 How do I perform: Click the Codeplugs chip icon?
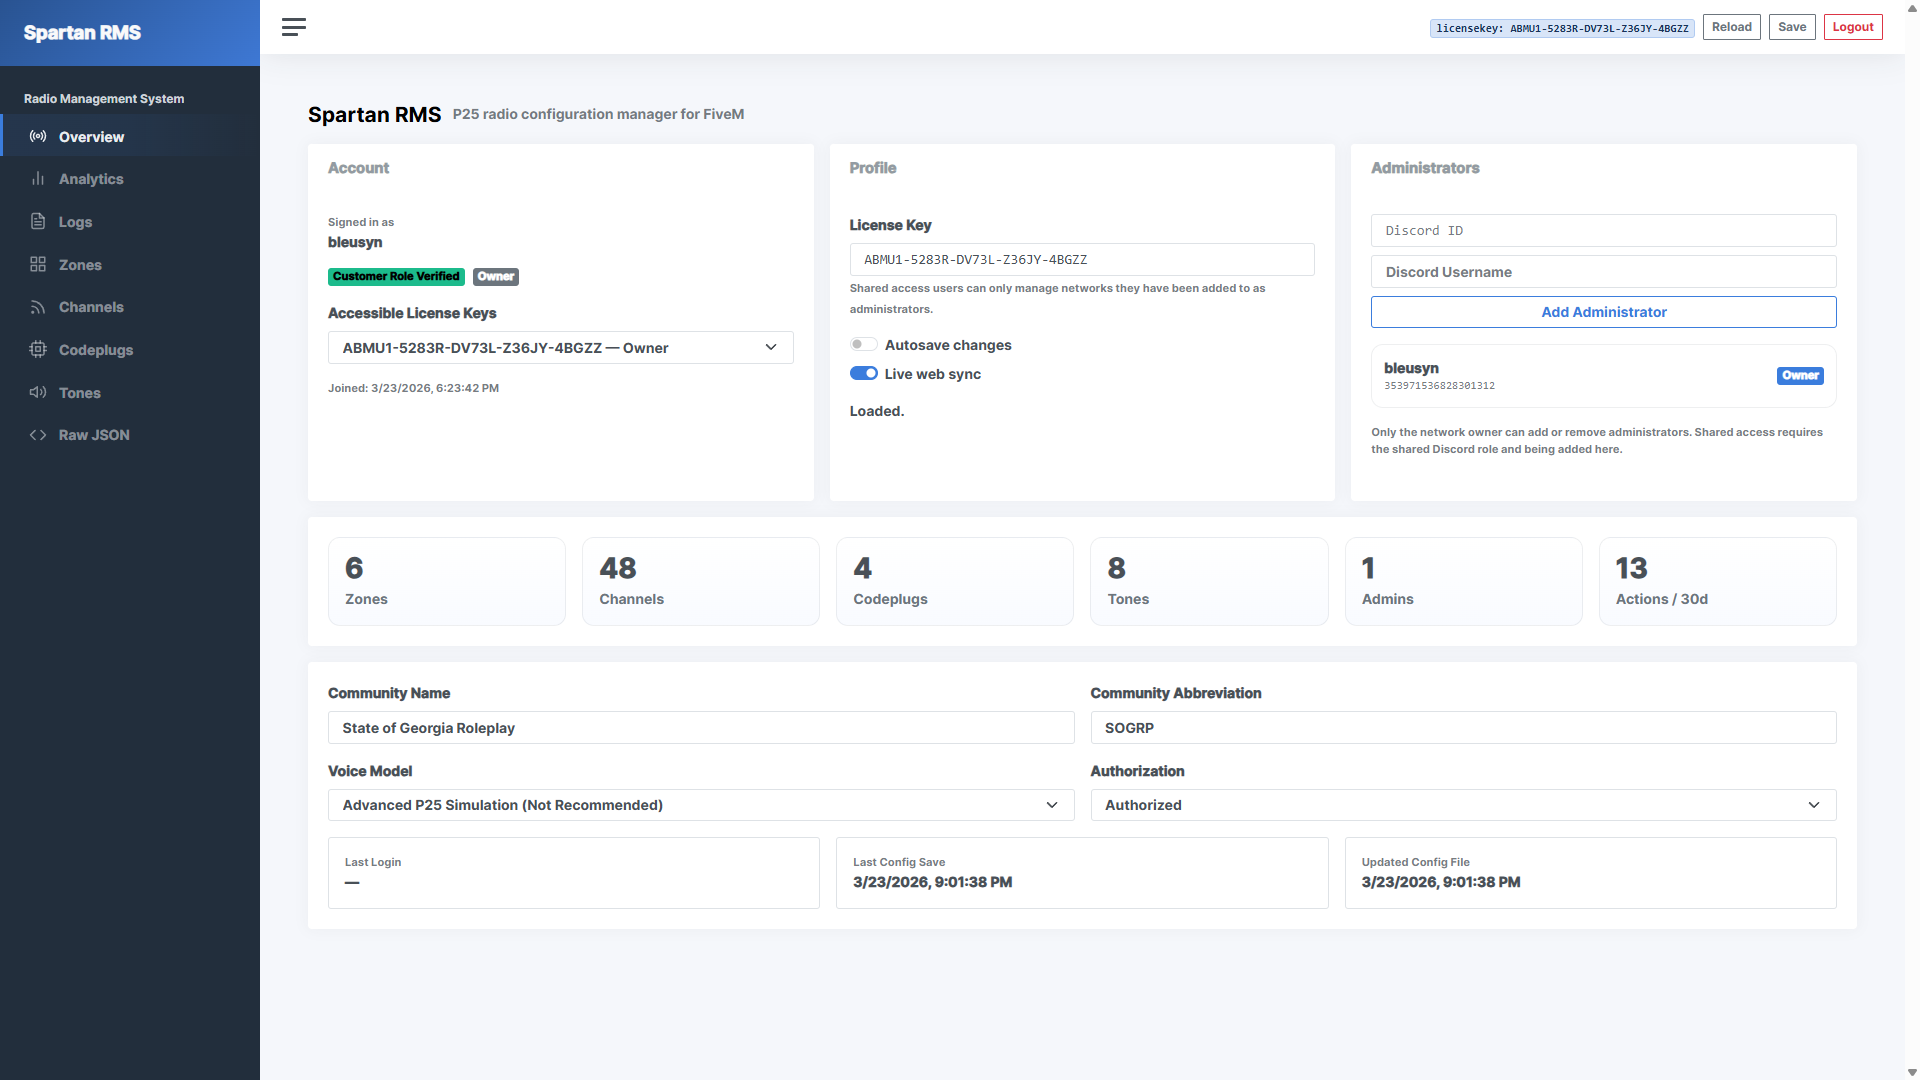(x=38, y=349)
